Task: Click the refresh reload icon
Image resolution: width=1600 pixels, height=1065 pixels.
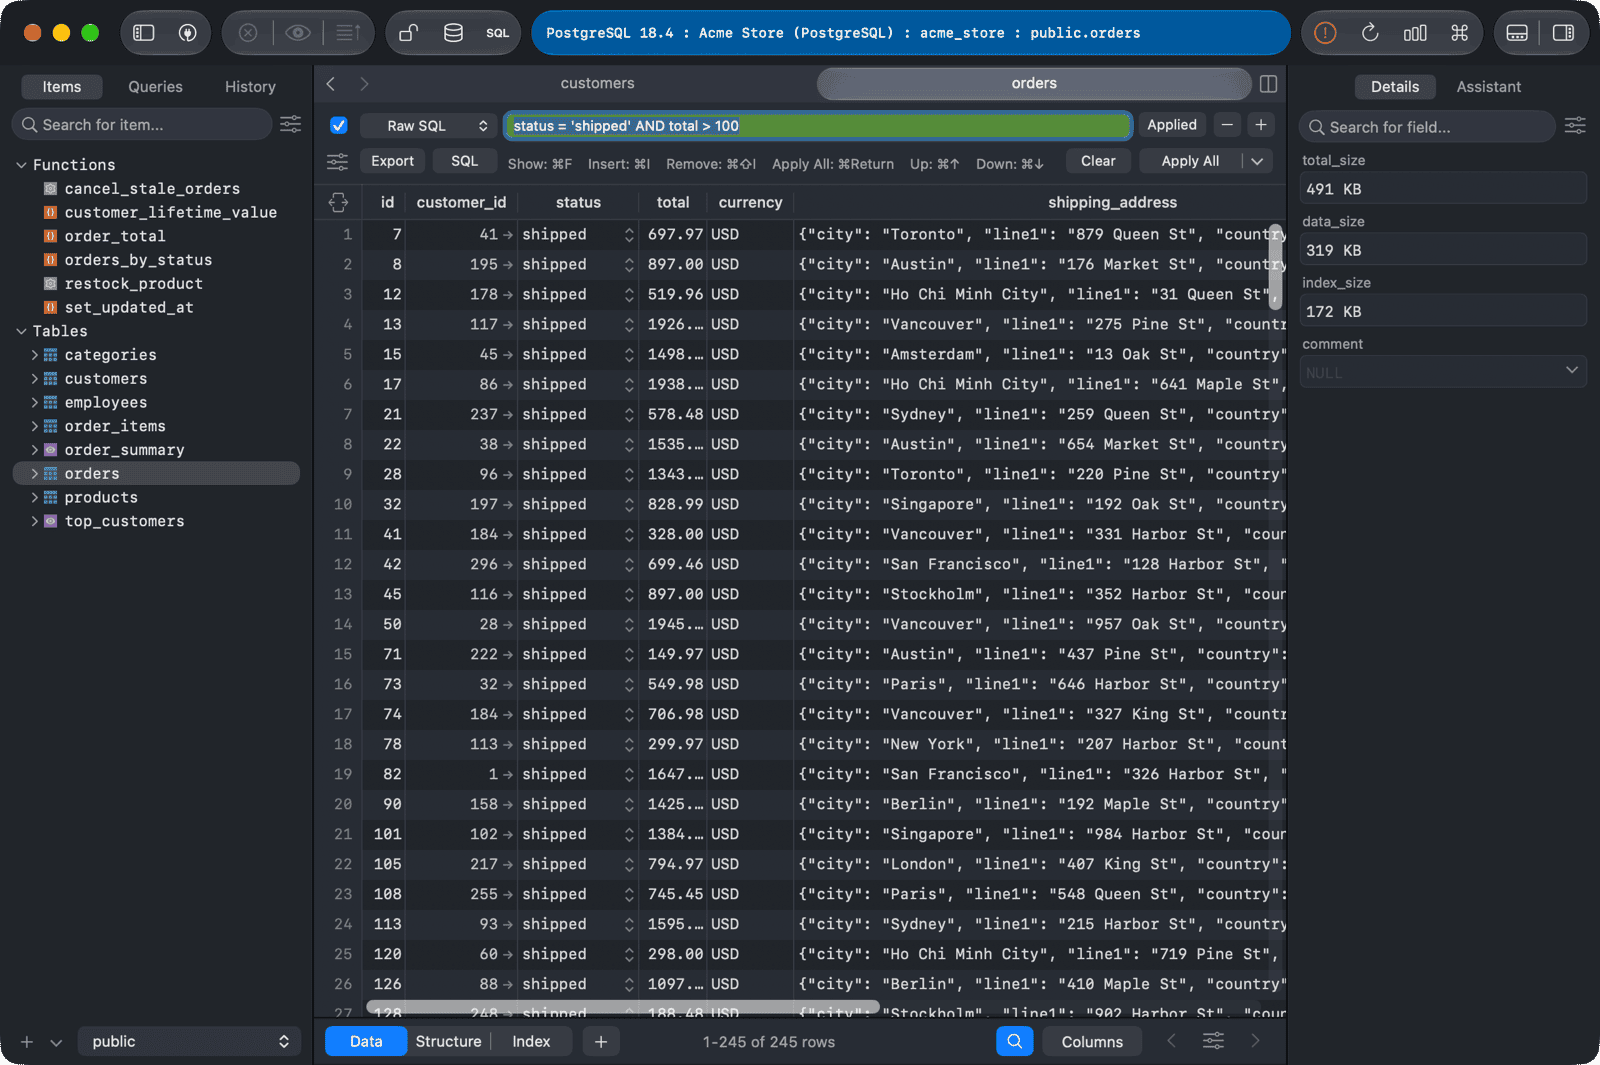Action: [1370, 33]
